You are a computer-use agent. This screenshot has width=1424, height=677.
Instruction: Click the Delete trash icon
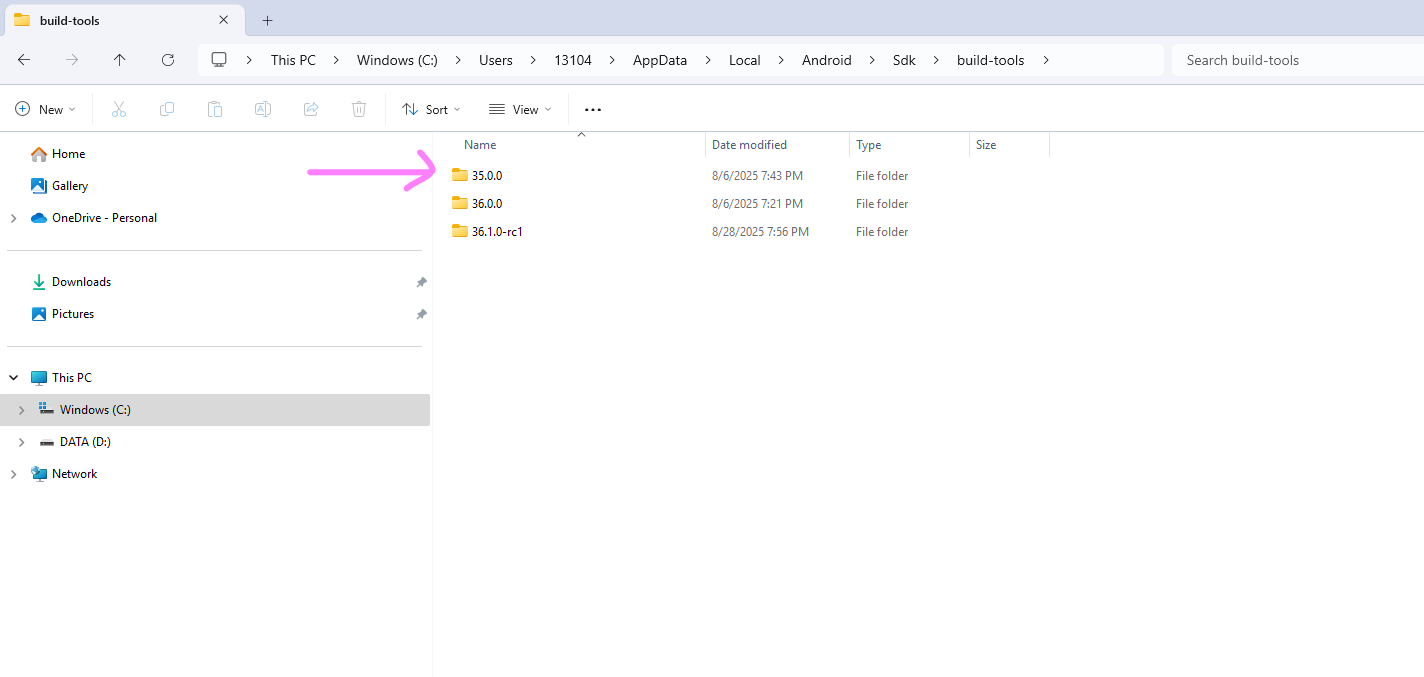(359, 109)
